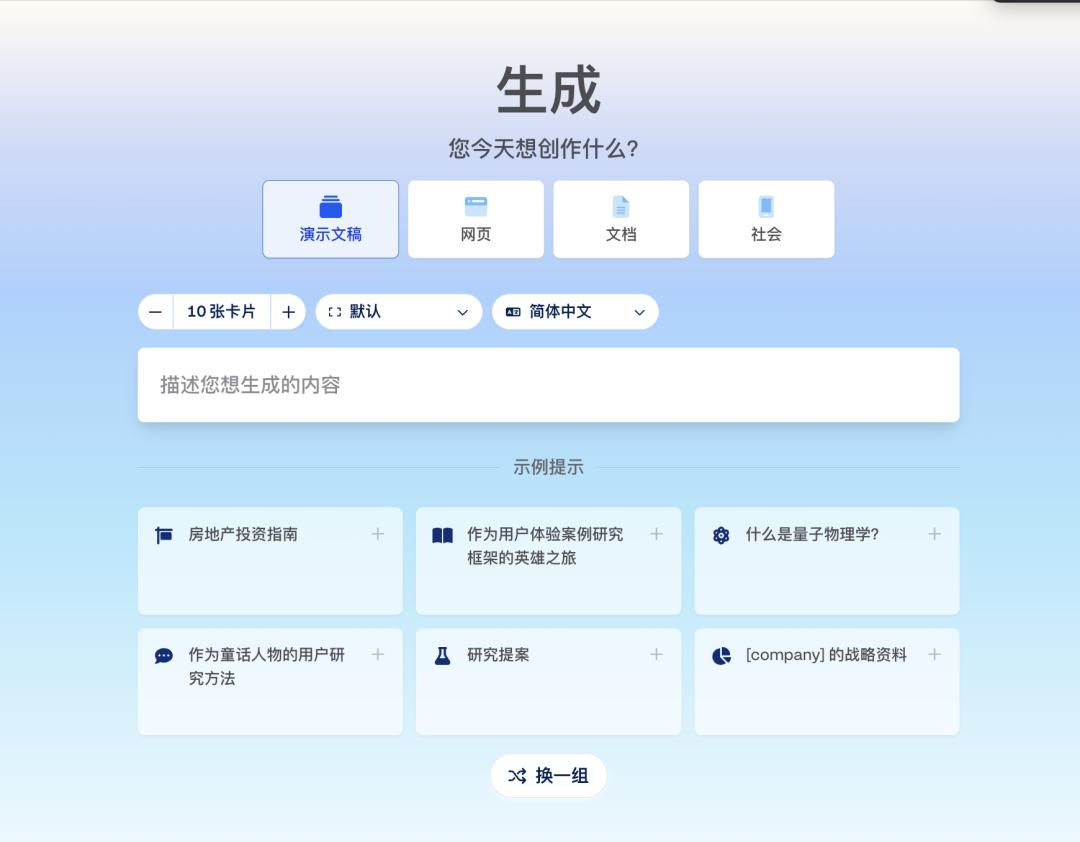Open the 默认 size dropdown
This screenshot has width=1080, height=842.
399,312
